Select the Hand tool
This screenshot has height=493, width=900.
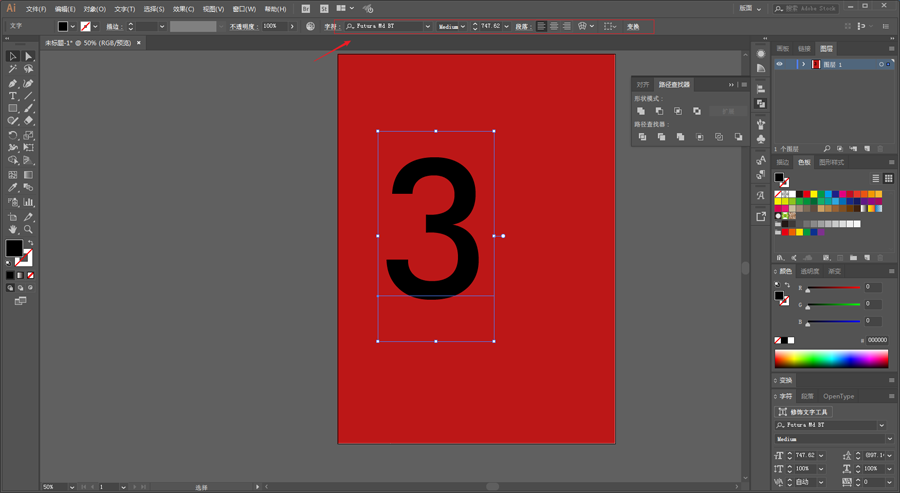pos(13,230)
